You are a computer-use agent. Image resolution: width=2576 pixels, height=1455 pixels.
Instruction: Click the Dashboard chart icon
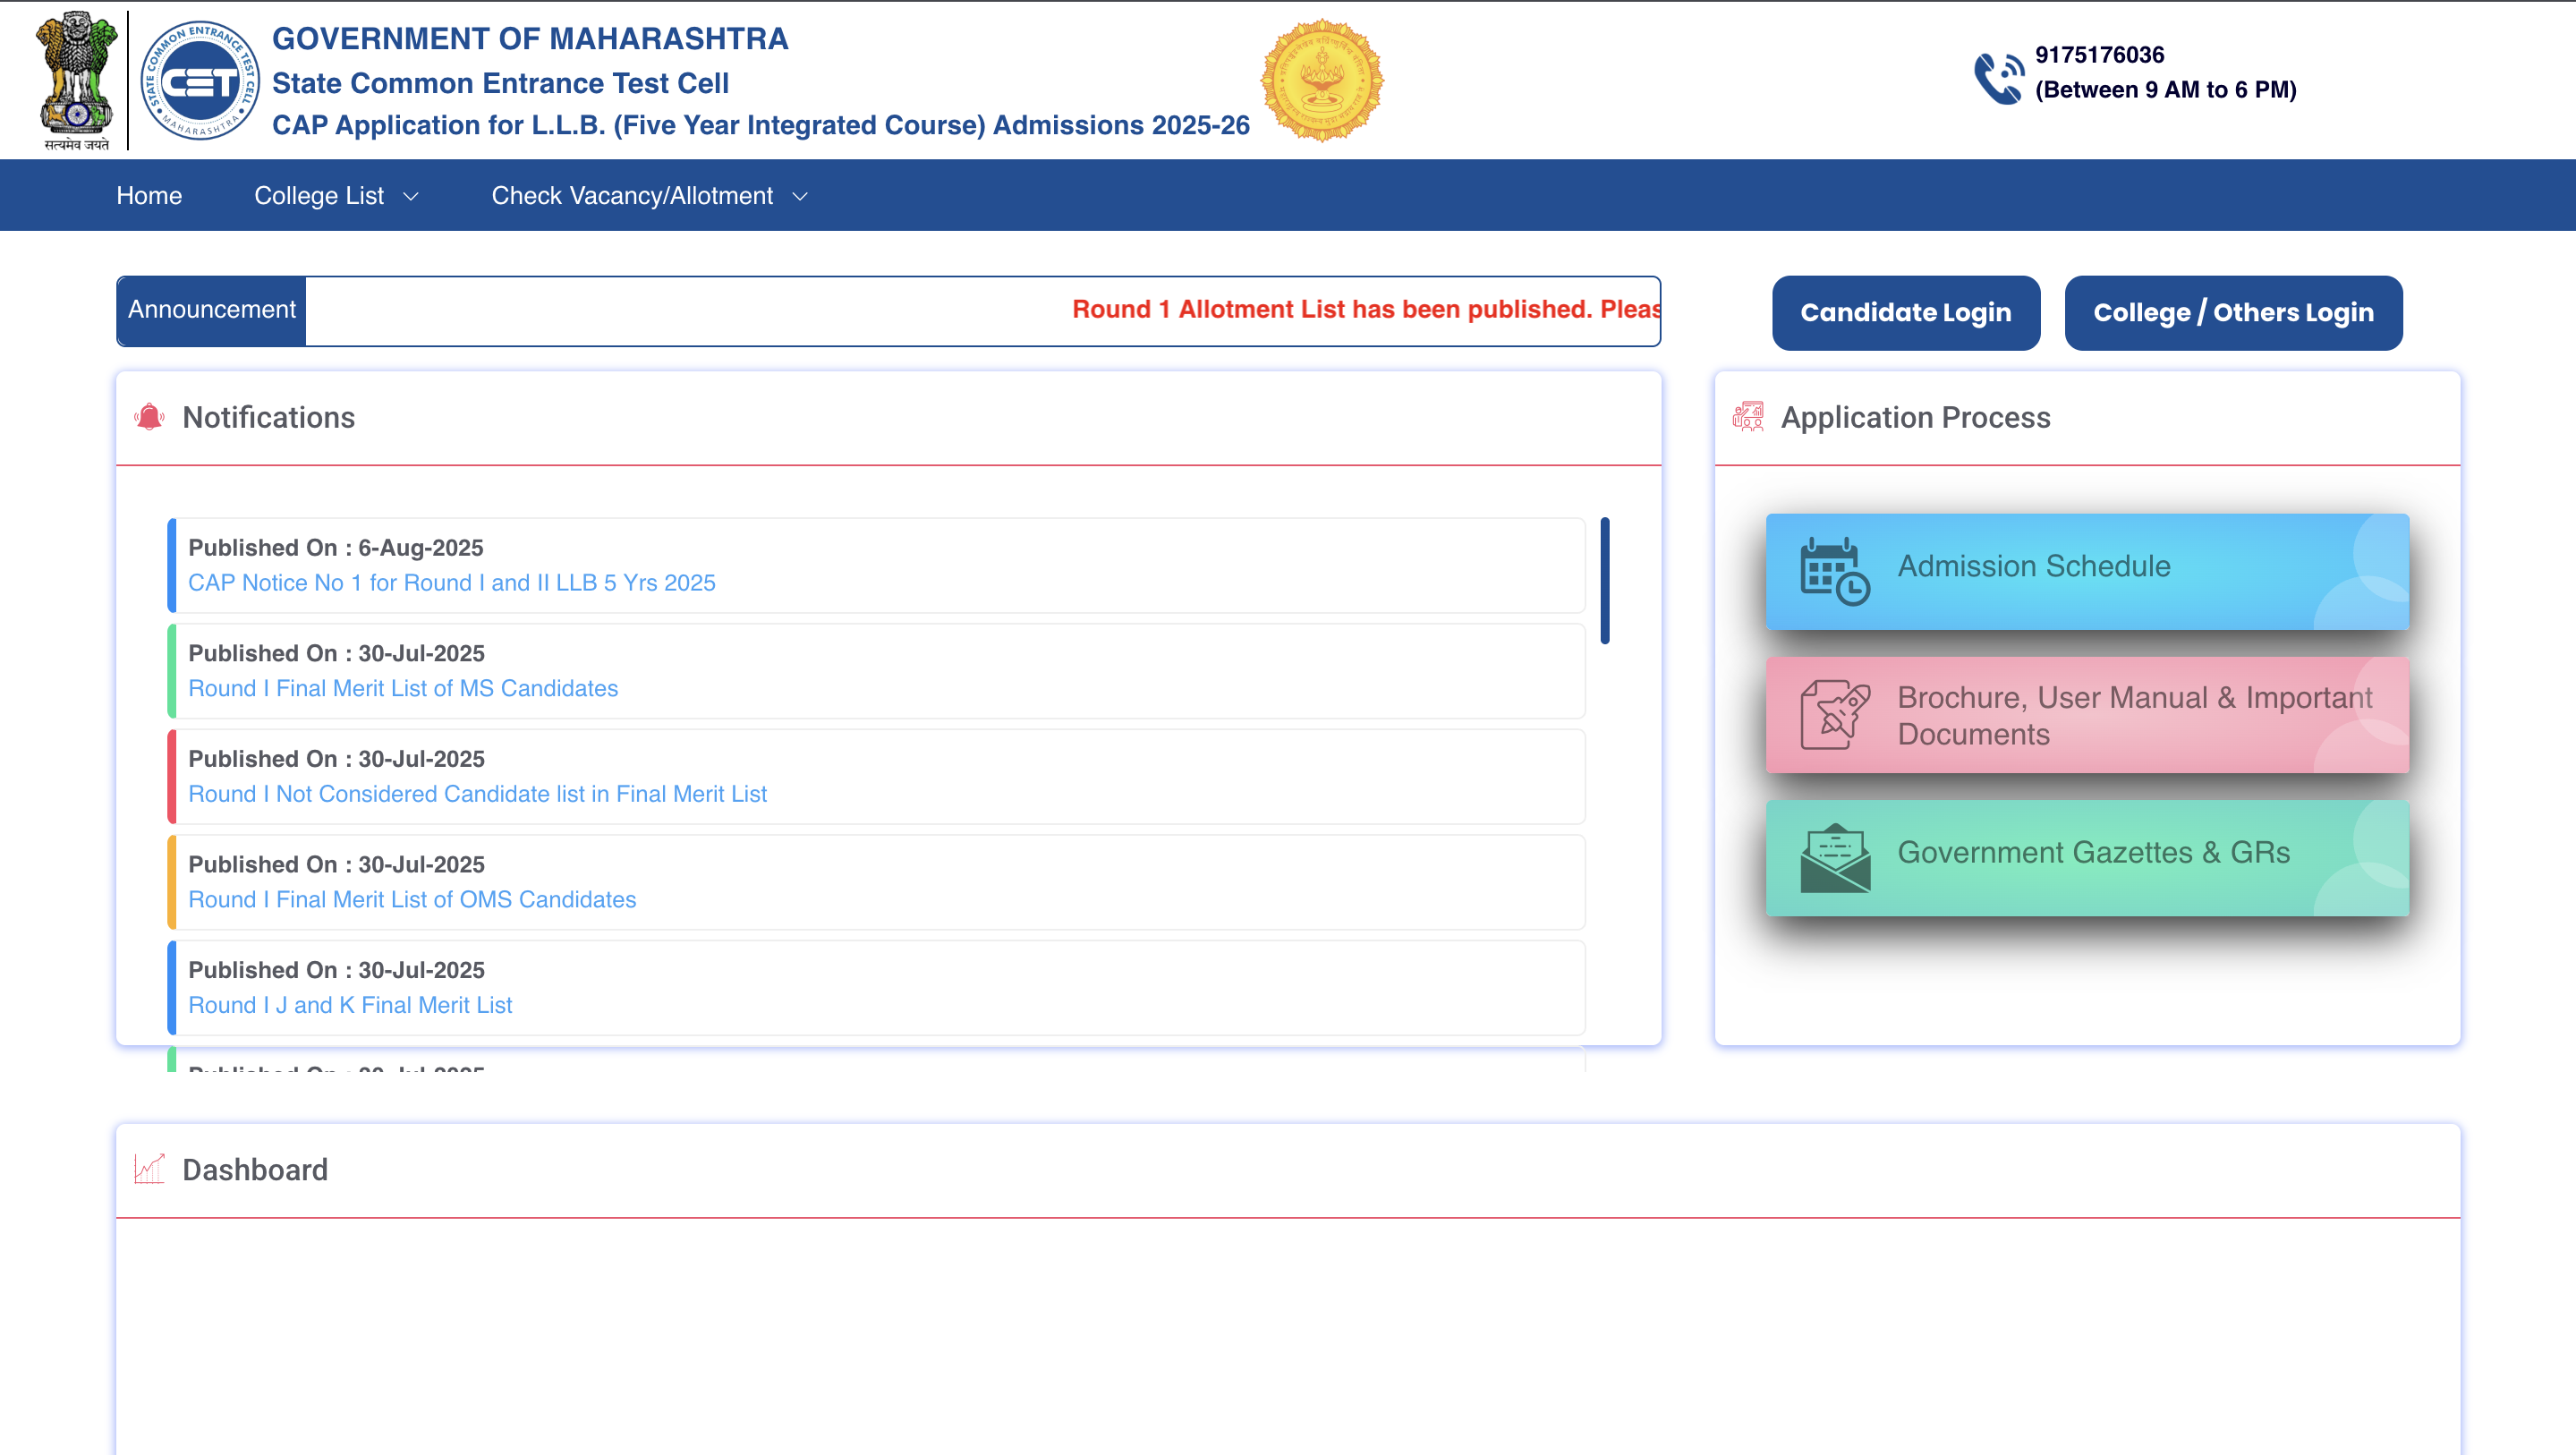pos(149,1168)
